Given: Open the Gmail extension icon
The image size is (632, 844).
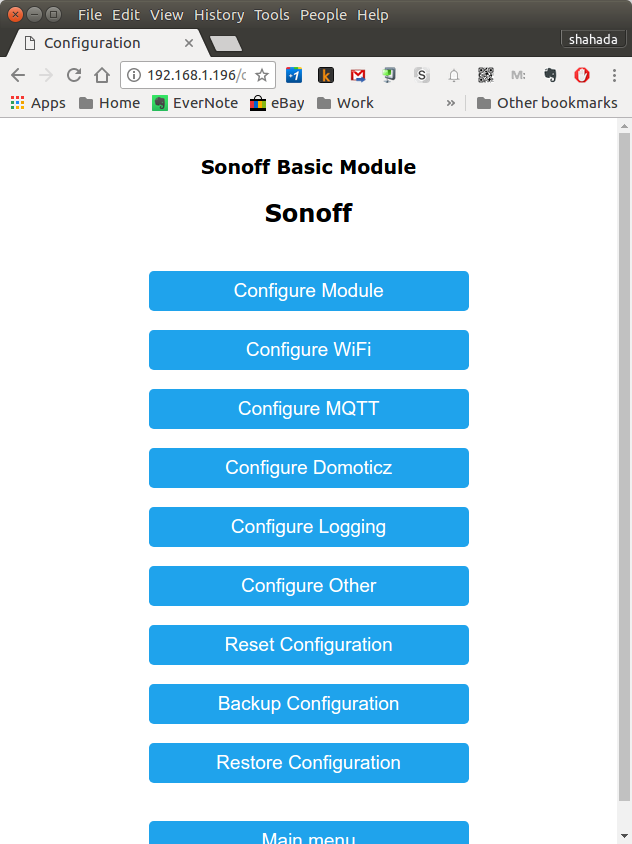Looking at the screenshot, I should click(x=358, y=75).
